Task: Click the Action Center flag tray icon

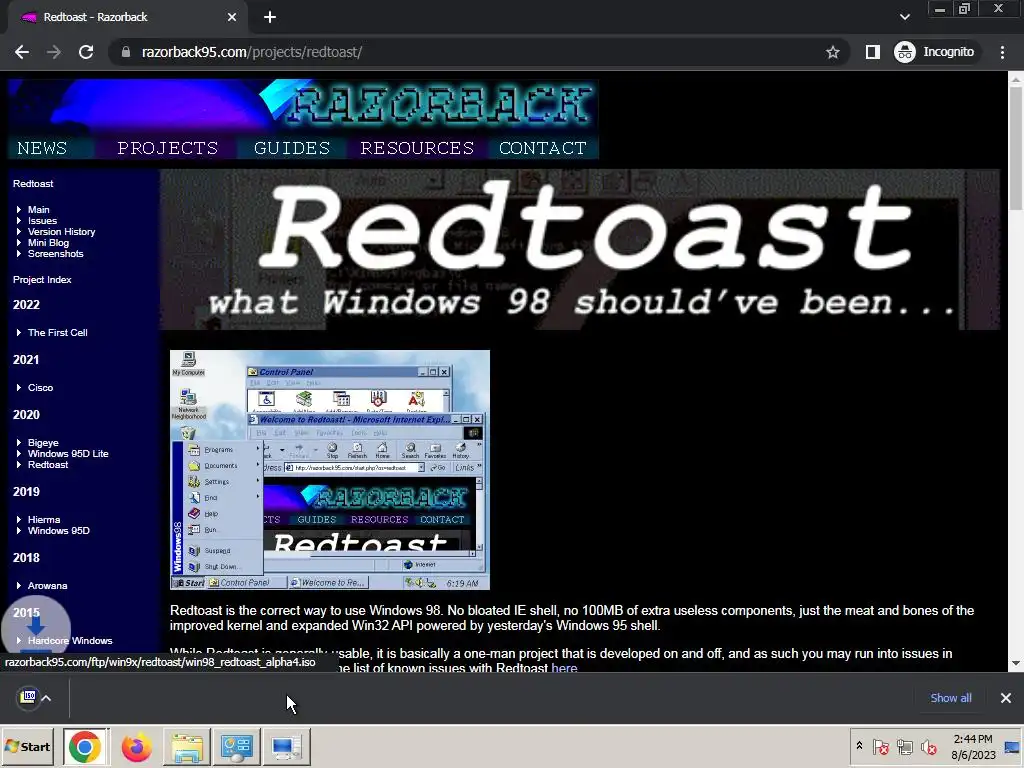Action: [x=880, y=746]
